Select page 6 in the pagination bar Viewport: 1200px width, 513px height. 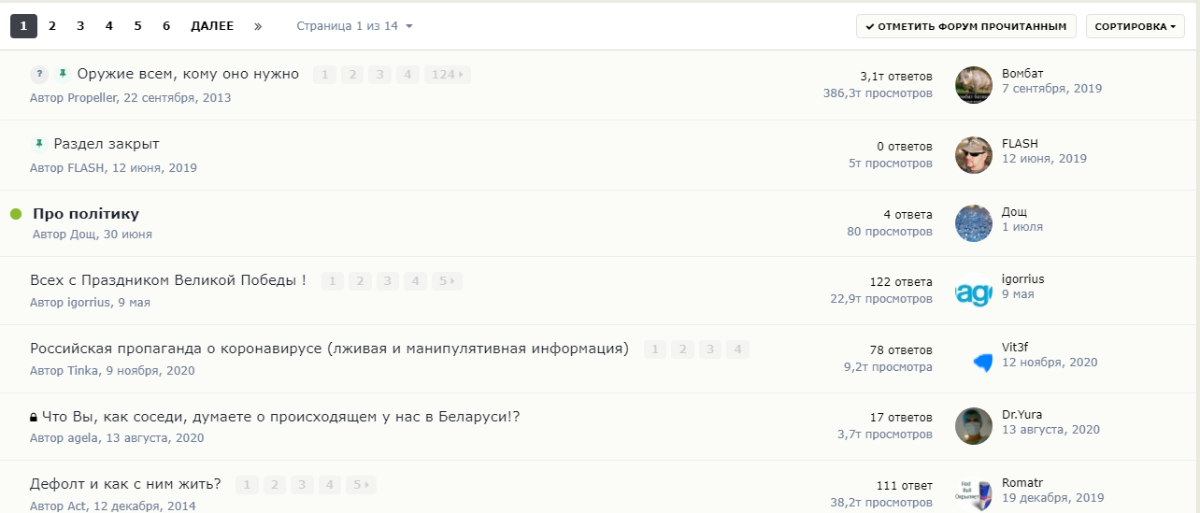(167, 26)
